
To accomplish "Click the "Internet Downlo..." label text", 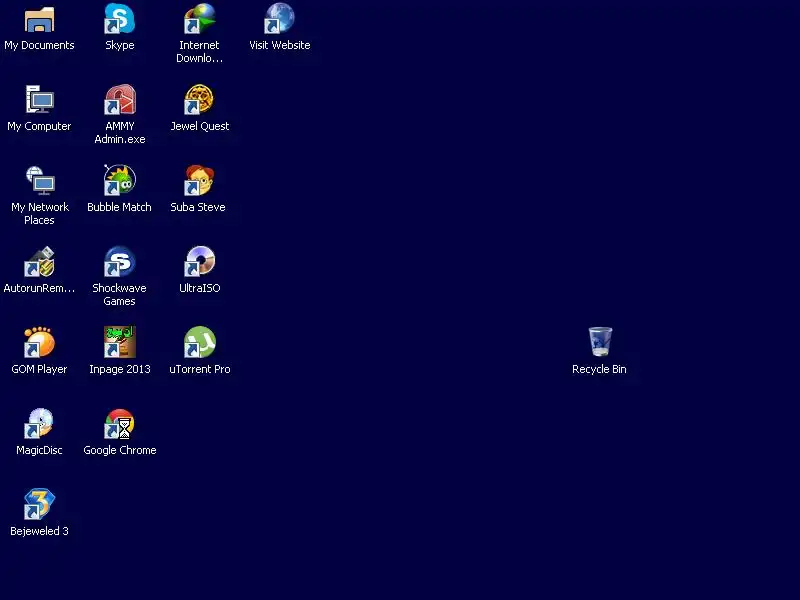I will pos(199,52).
